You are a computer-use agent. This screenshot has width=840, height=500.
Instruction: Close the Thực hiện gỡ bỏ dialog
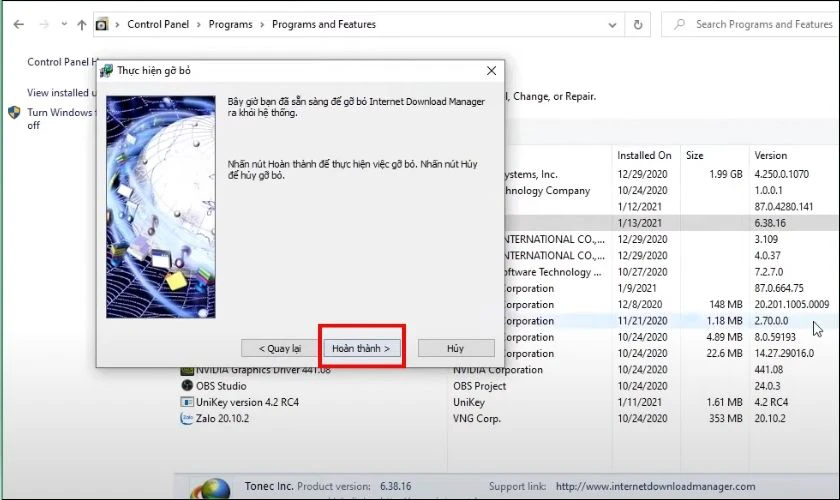(x=491, y=71)
